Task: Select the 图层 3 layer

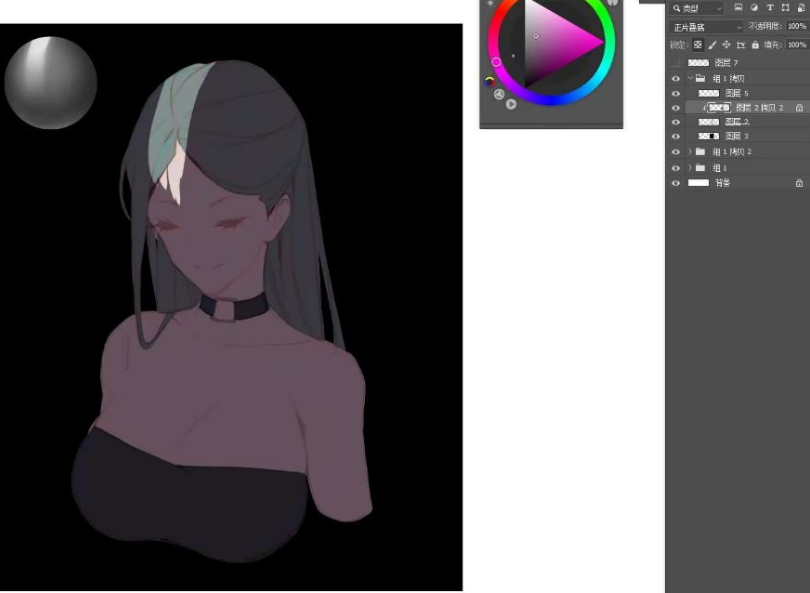Action: tap(737, 136)
